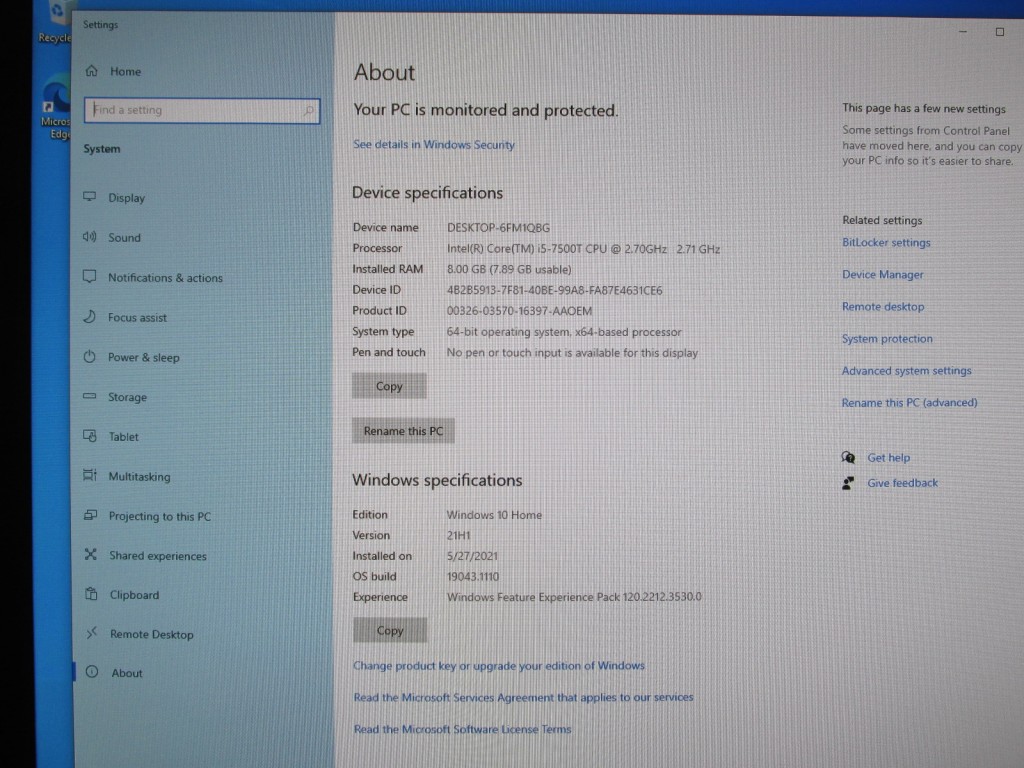Click the Display monitor icon

(x=89, y=197)
